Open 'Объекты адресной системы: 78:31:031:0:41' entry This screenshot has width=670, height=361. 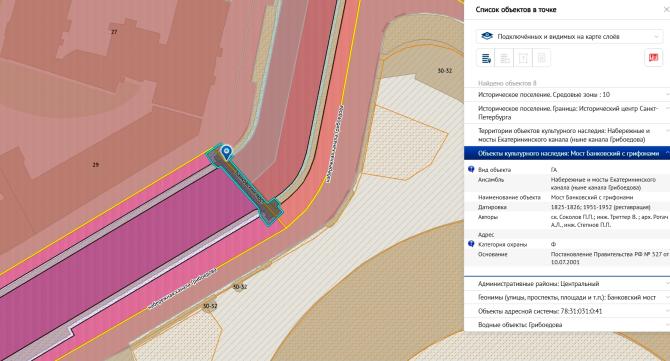pos(567,311)
